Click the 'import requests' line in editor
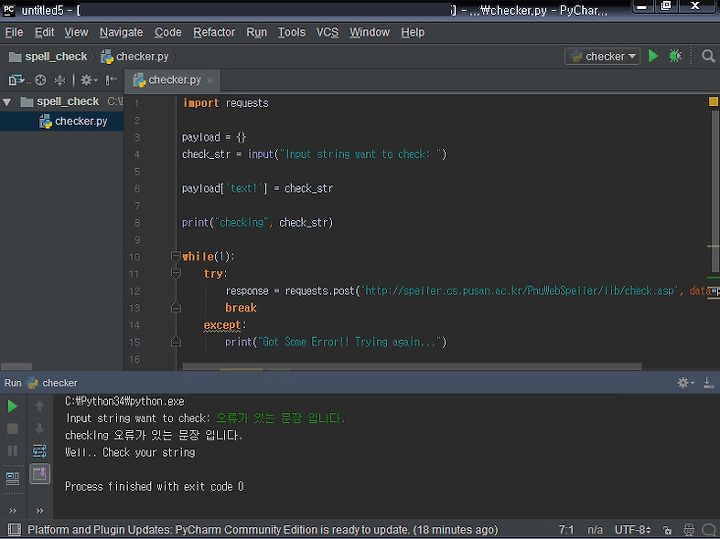 (225, 103)
